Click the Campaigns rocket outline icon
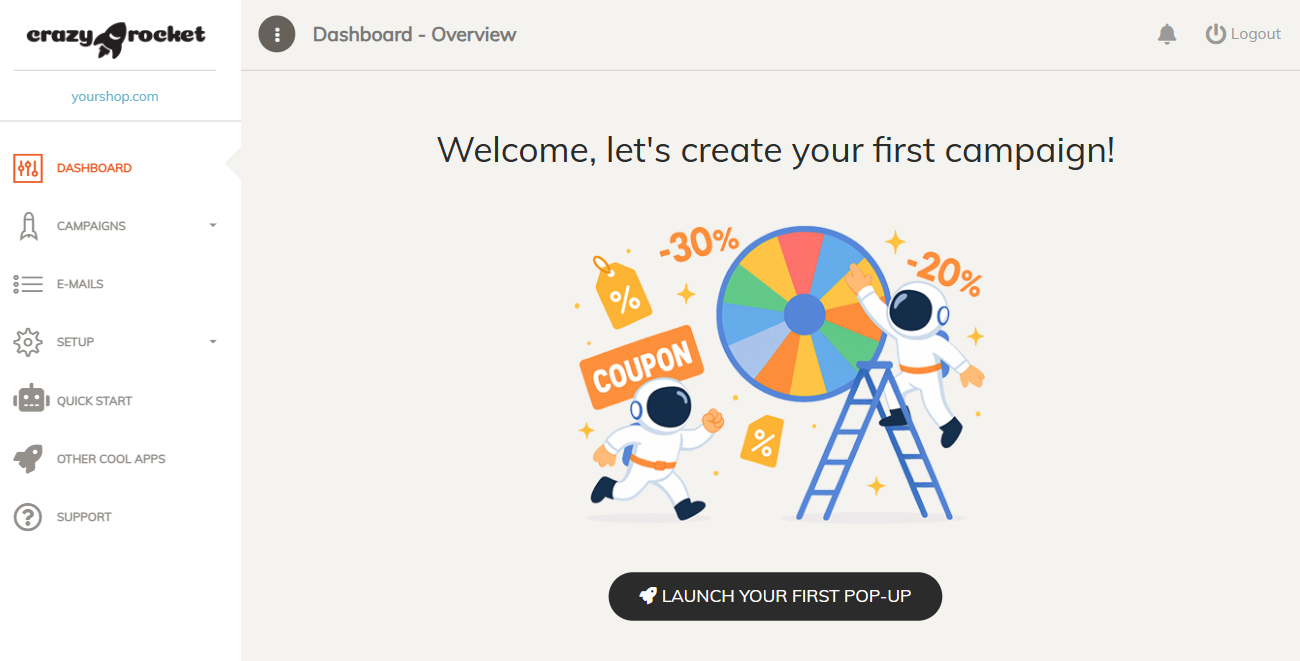The image size is (1300, 661). [28, 226]
